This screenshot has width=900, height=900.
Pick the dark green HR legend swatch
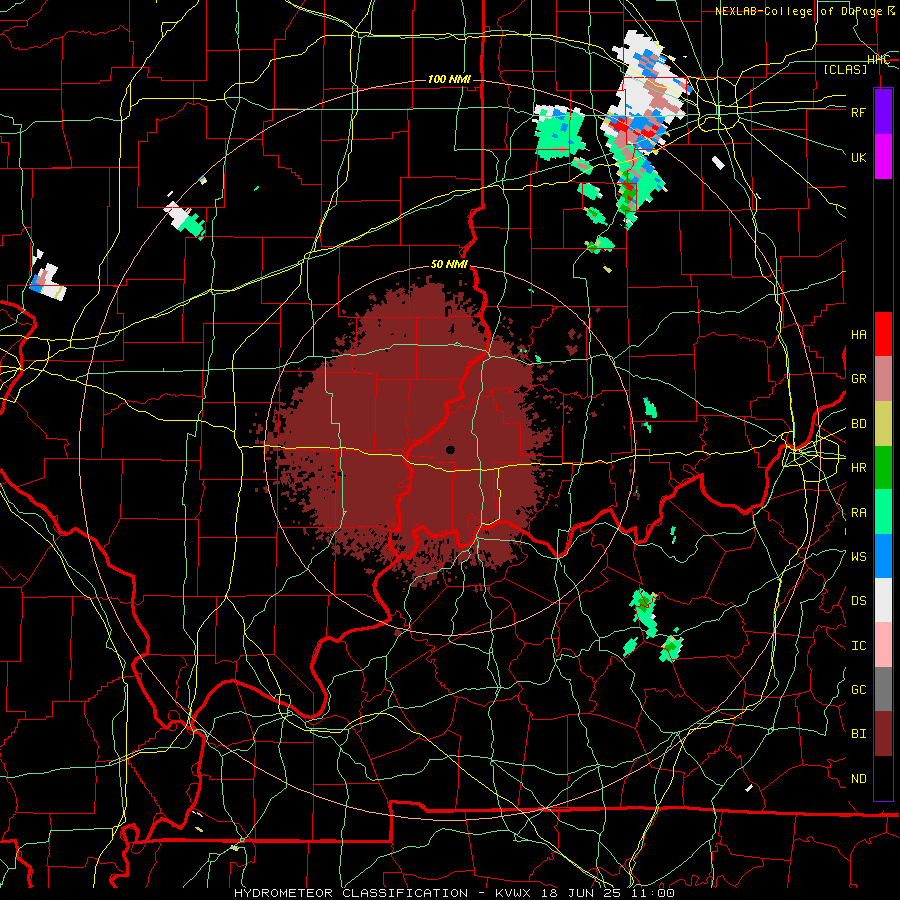[883, 468]
